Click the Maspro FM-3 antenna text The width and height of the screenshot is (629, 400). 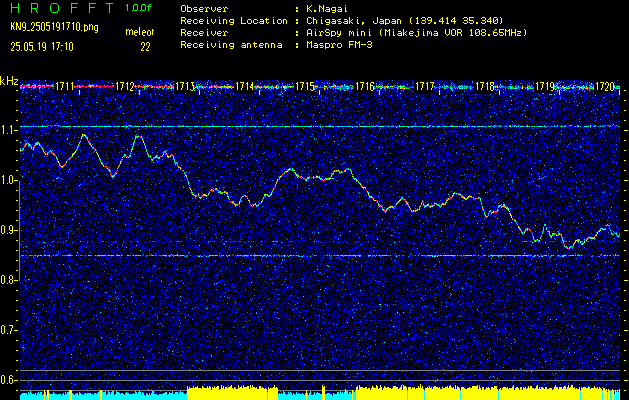point(339,45)
